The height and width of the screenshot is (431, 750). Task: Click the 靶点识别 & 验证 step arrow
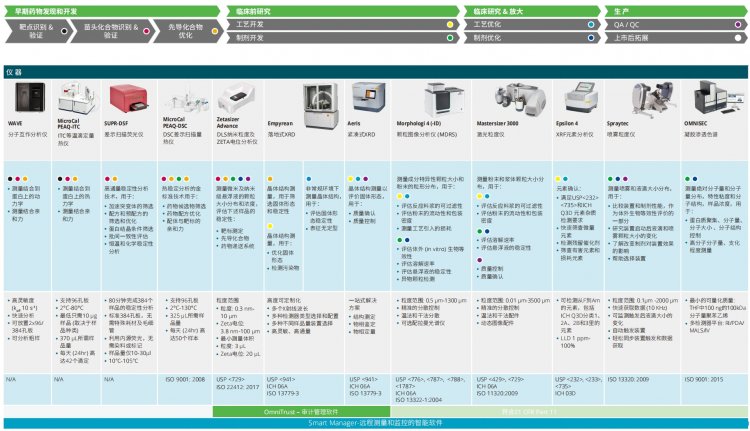click(x=39, y=31)
